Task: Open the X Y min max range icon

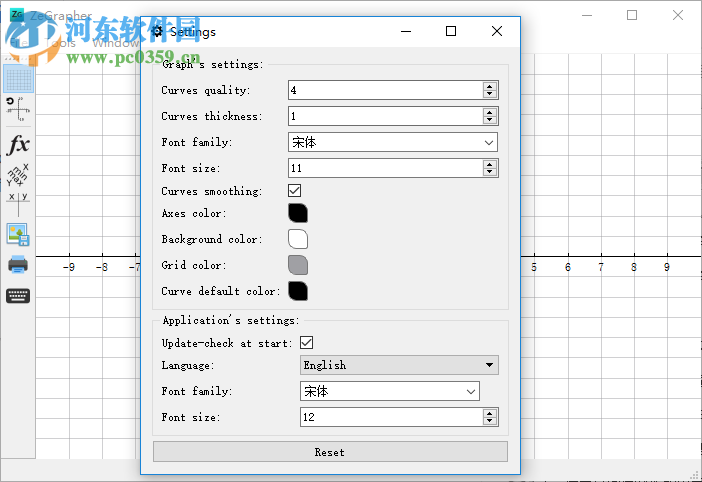Action: click(x=18, y=175)
